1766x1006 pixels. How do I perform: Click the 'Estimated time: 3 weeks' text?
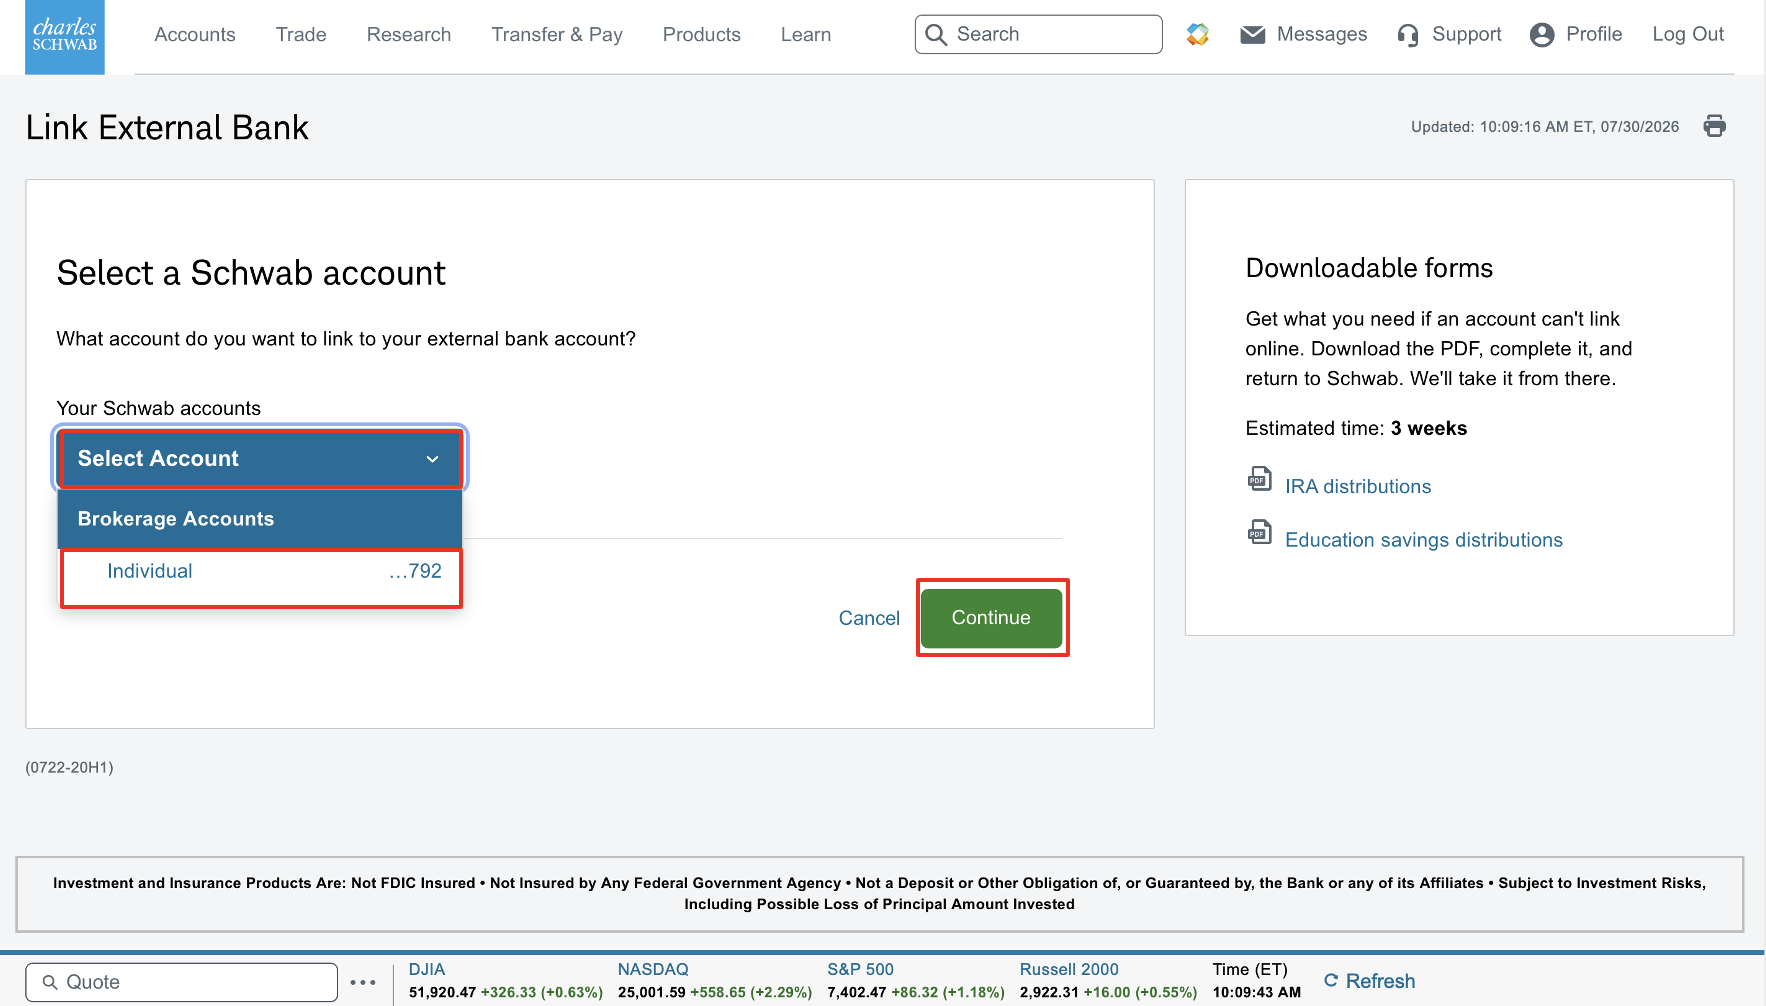pos(1356,428)
